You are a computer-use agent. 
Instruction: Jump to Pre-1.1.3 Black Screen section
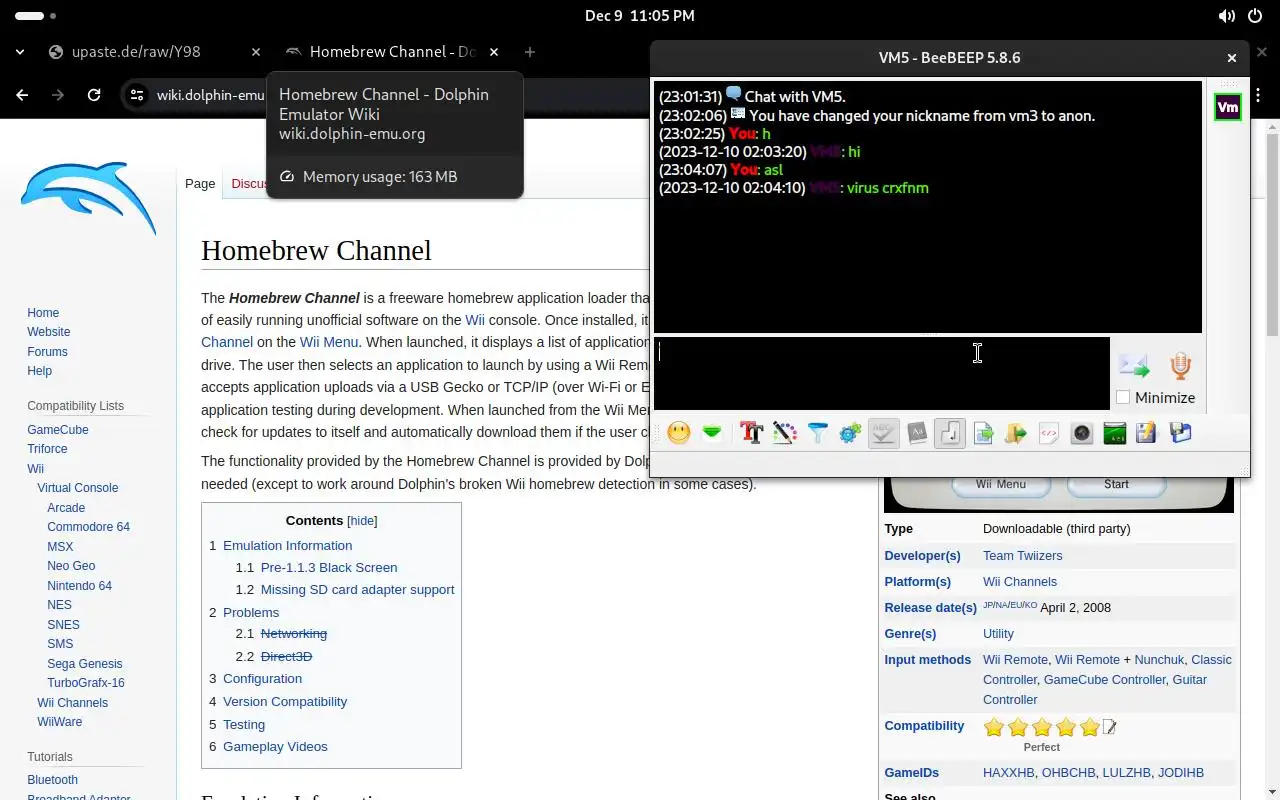coord(329,567)
